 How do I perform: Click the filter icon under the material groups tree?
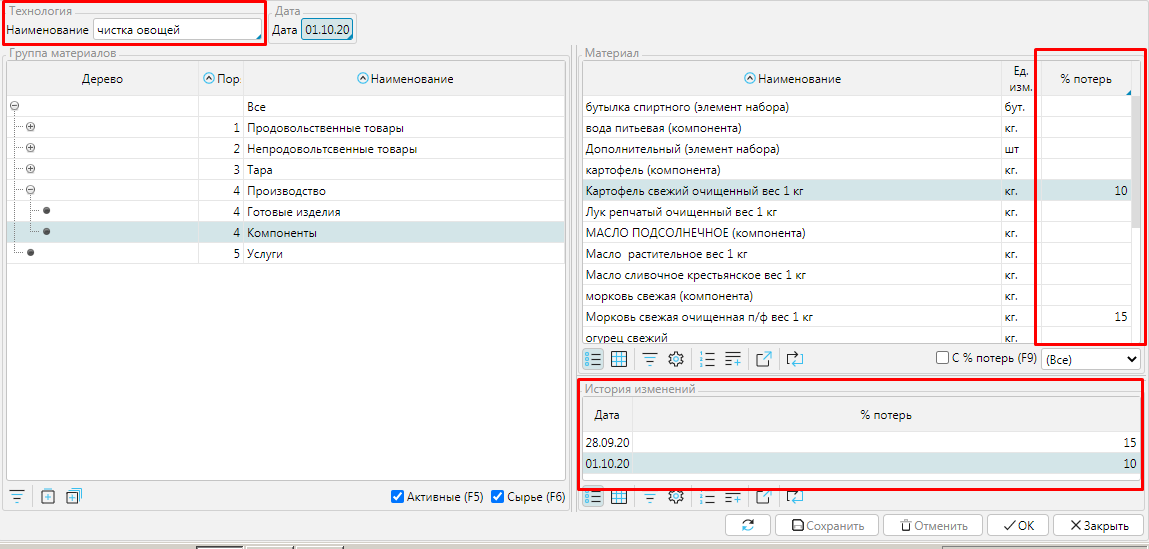[17, 496]
